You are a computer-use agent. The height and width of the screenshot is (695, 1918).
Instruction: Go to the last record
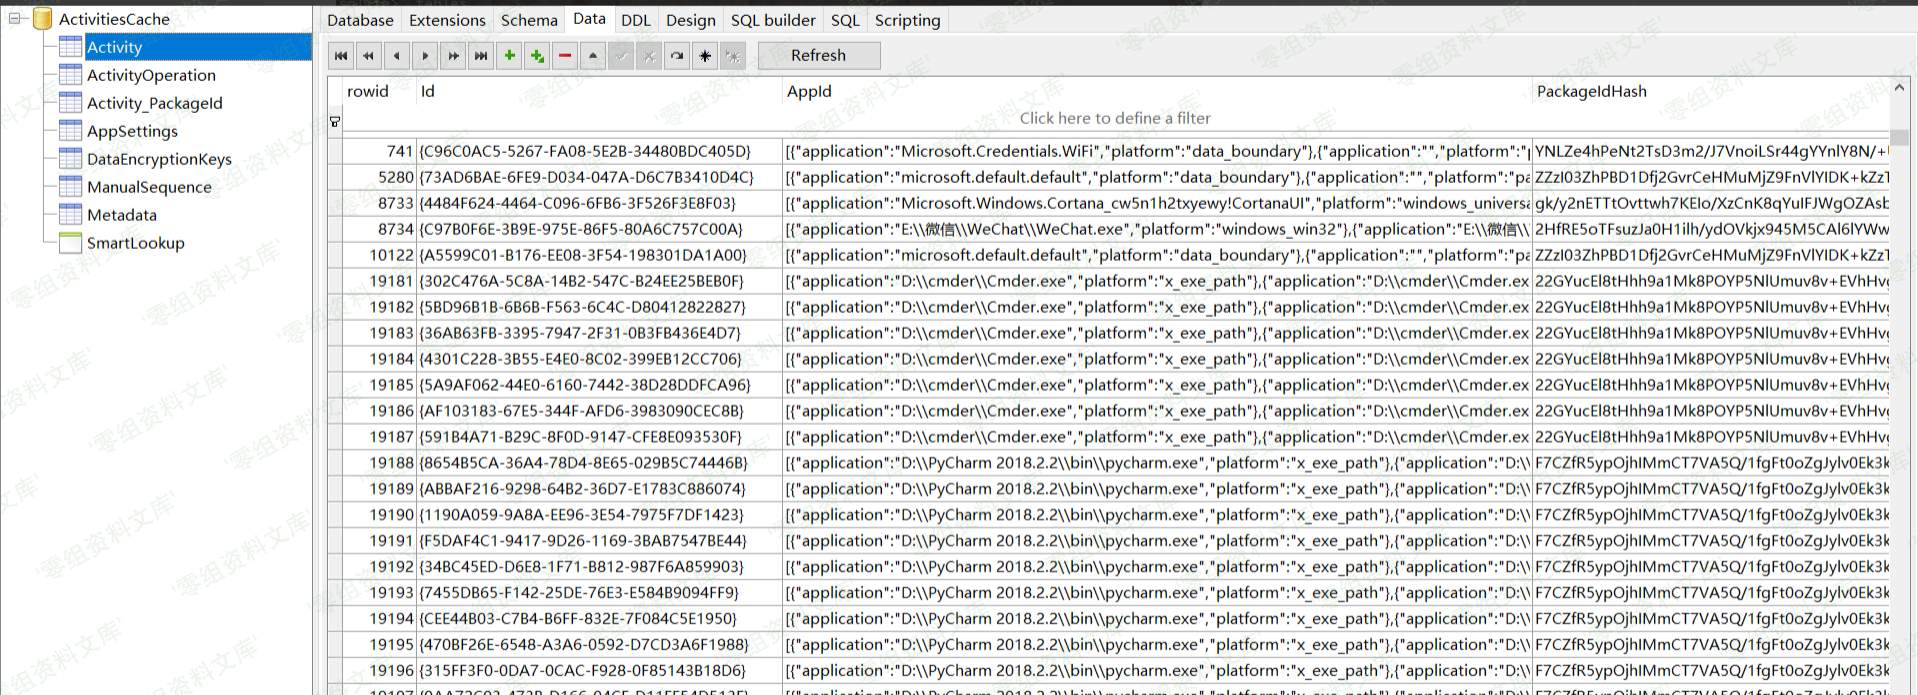click(x=481, y=56)
